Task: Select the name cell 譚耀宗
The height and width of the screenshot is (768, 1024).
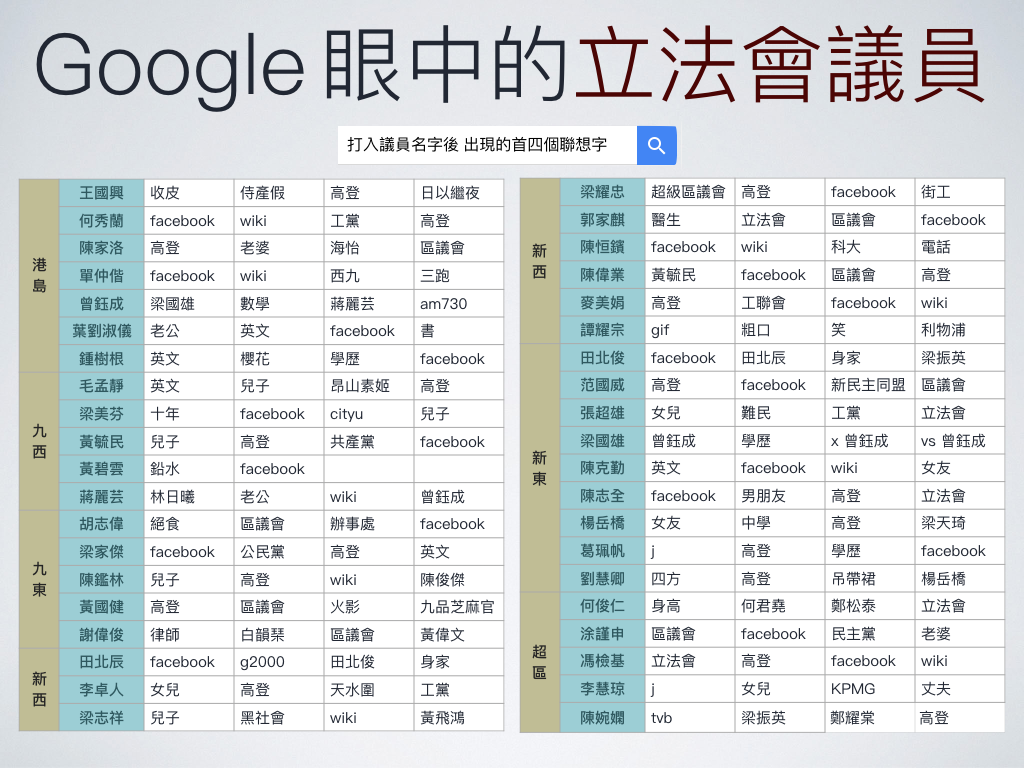Action: pyautogui.click(x=602, y=330)
